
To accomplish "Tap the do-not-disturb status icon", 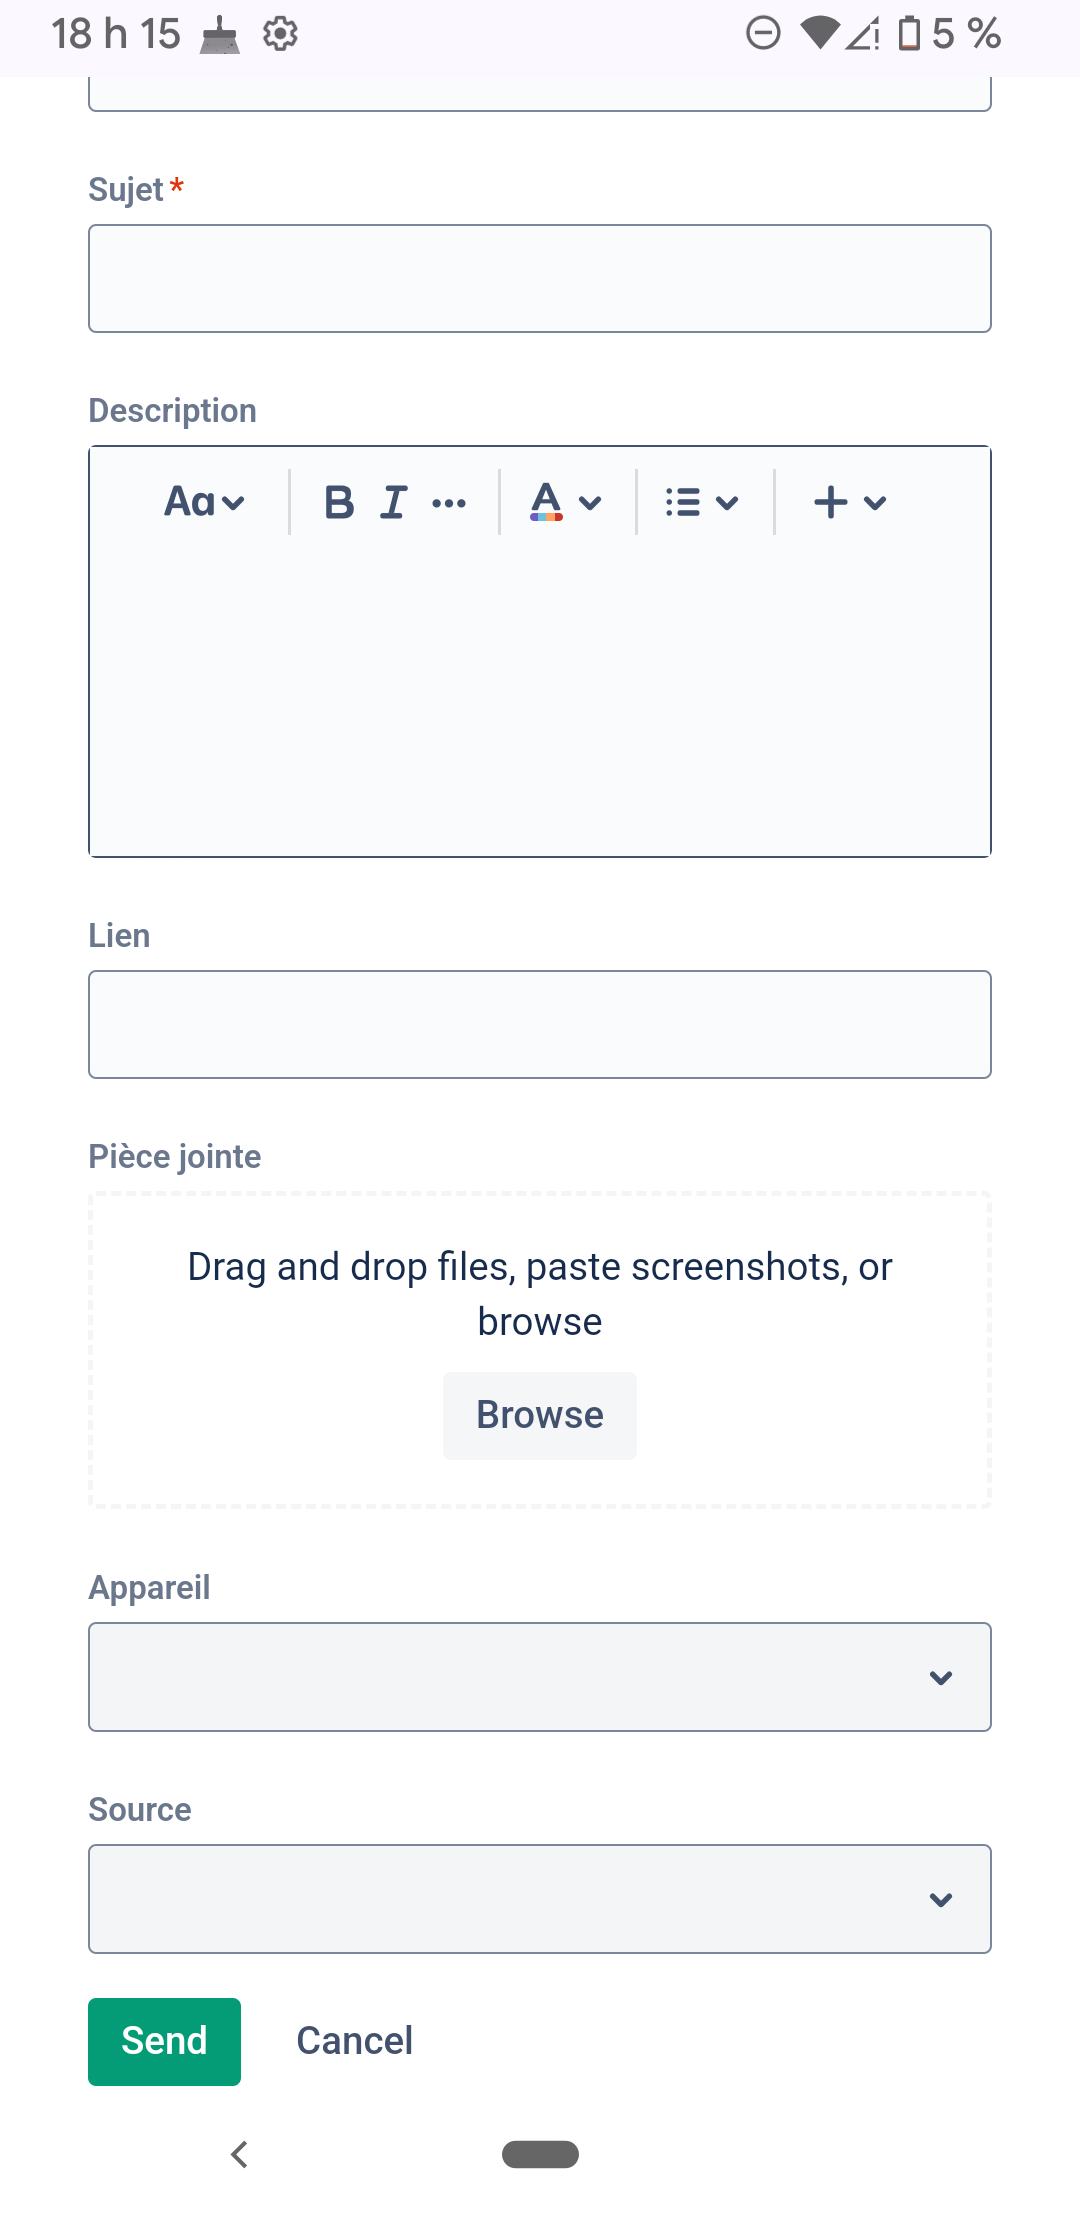I will 763,34.
